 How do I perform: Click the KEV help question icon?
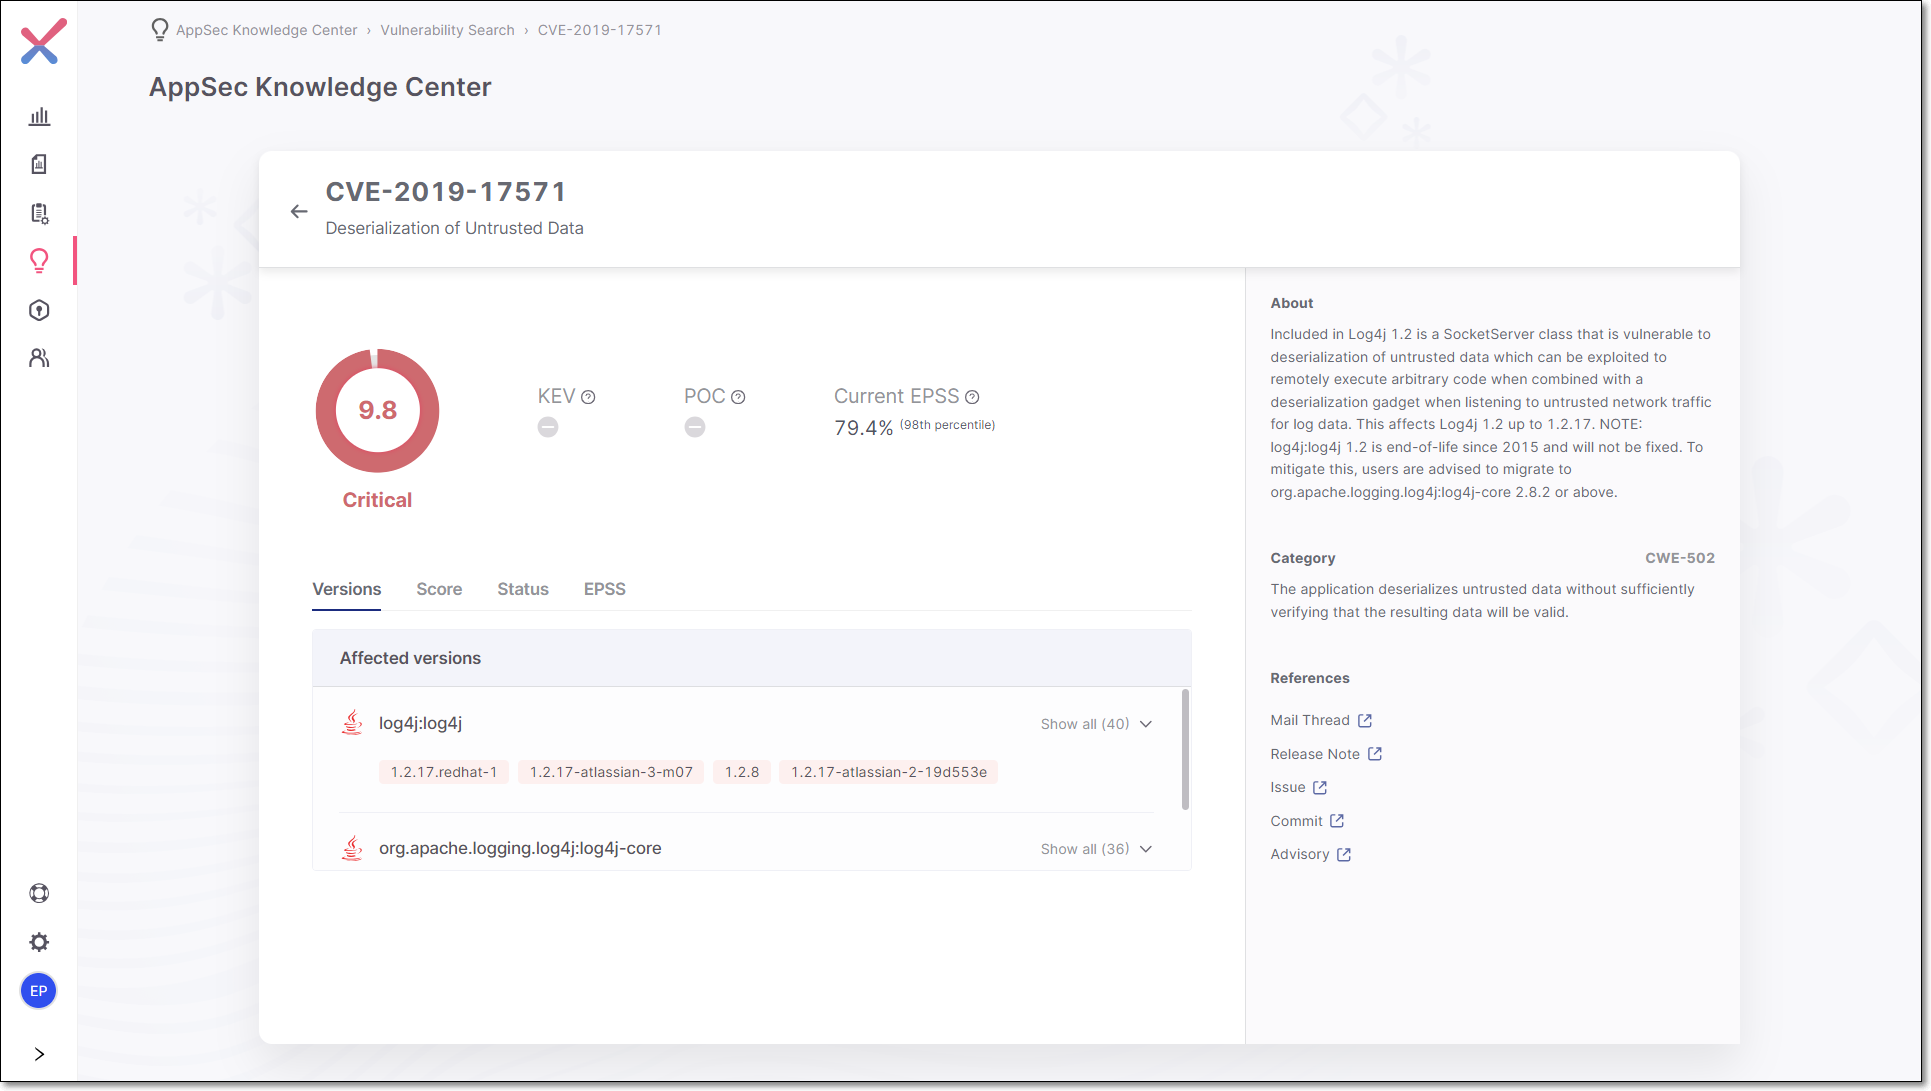588,397
